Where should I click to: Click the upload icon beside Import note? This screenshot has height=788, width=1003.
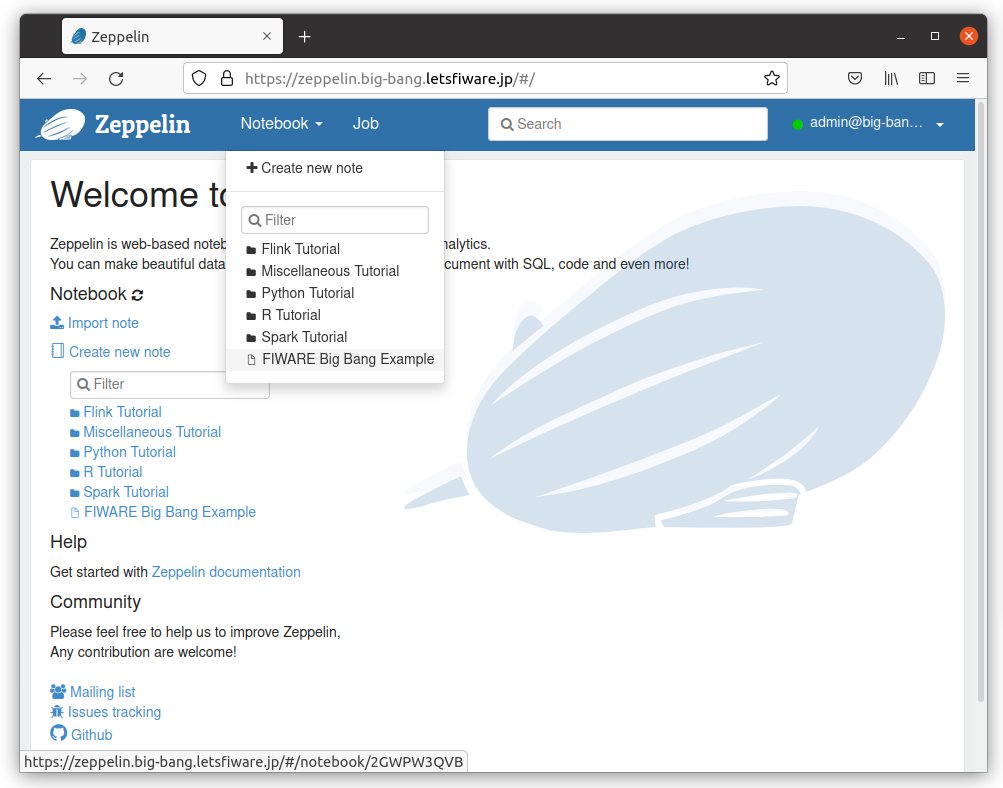[57, 322]
